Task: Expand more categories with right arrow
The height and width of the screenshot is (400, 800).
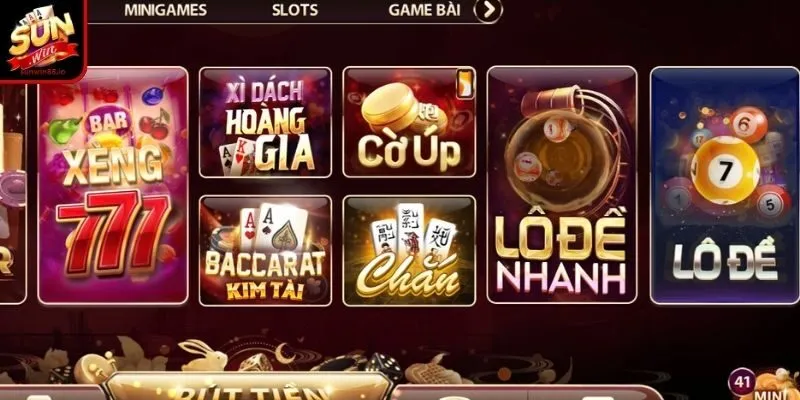Action: point(488,10)
